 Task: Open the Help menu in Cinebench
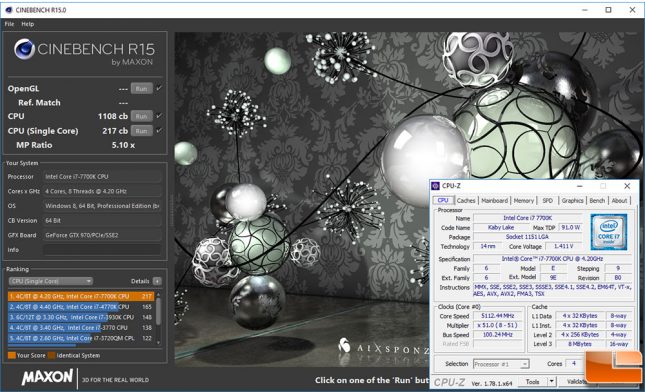(28, 24)
